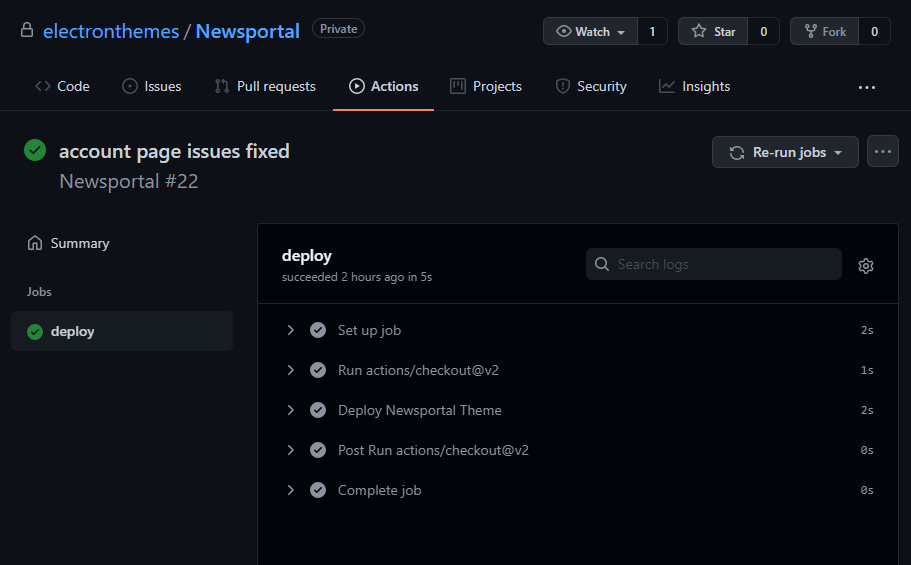
Task: Expand the Post Run actions/checkout@v2 step
Action: [290, 450]
